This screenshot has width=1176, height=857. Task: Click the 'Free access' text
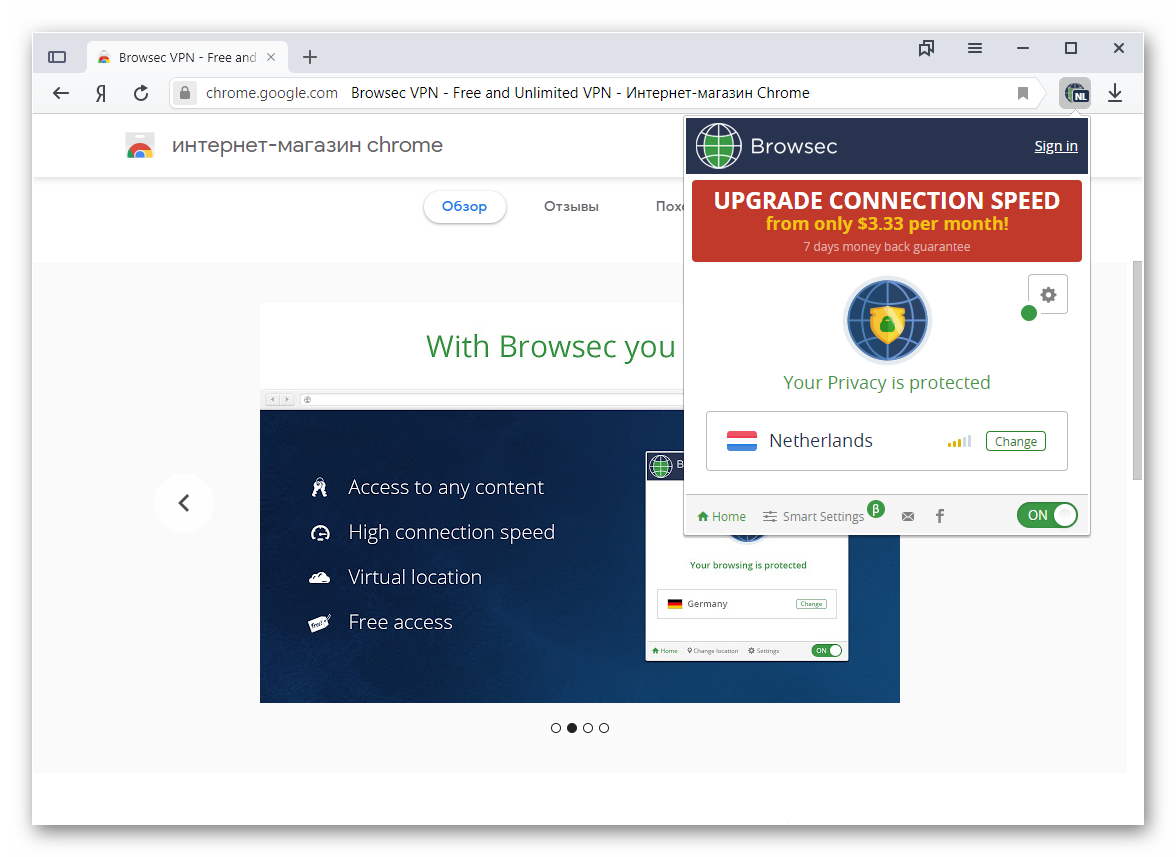[x=400, y=622]
